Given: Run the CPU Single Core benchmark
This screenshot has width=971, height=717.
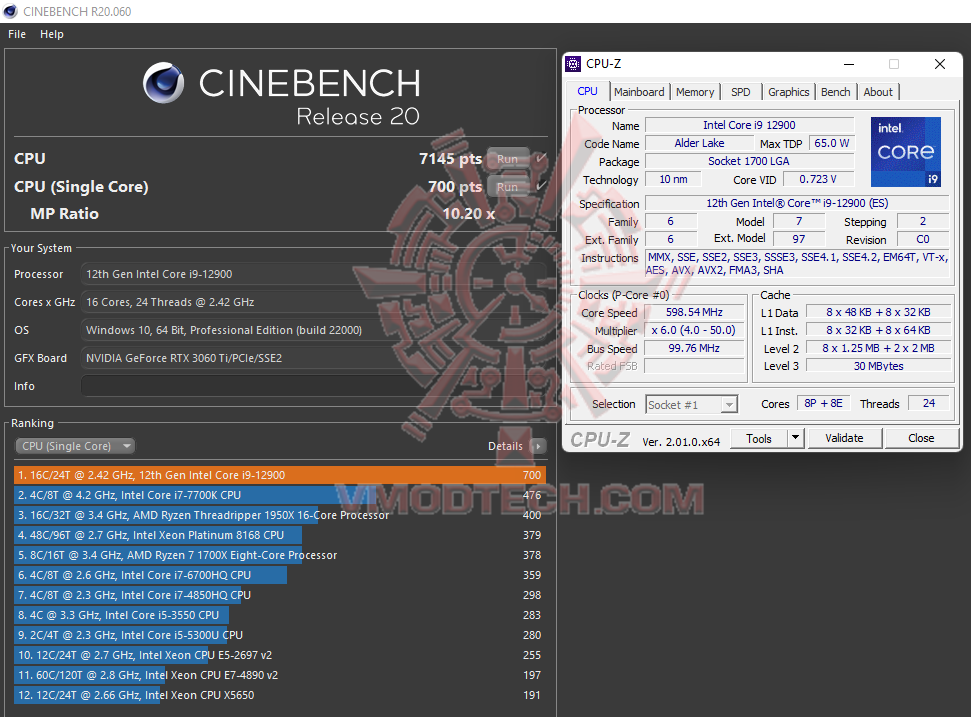Looking at the screenshot, I should (x=508, y=186).
